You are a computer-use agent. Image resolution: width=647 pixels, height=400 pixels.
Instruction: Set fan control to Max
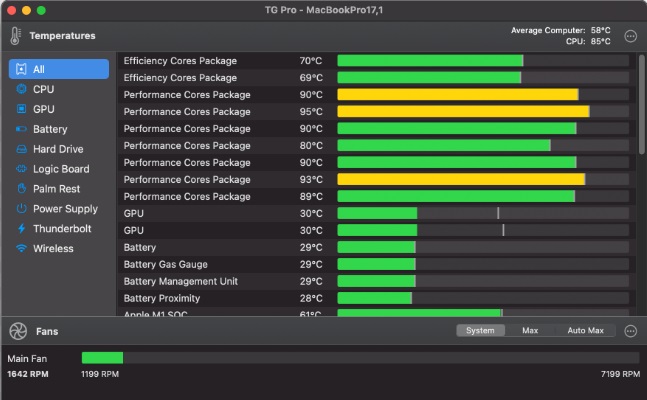point(530,331)
